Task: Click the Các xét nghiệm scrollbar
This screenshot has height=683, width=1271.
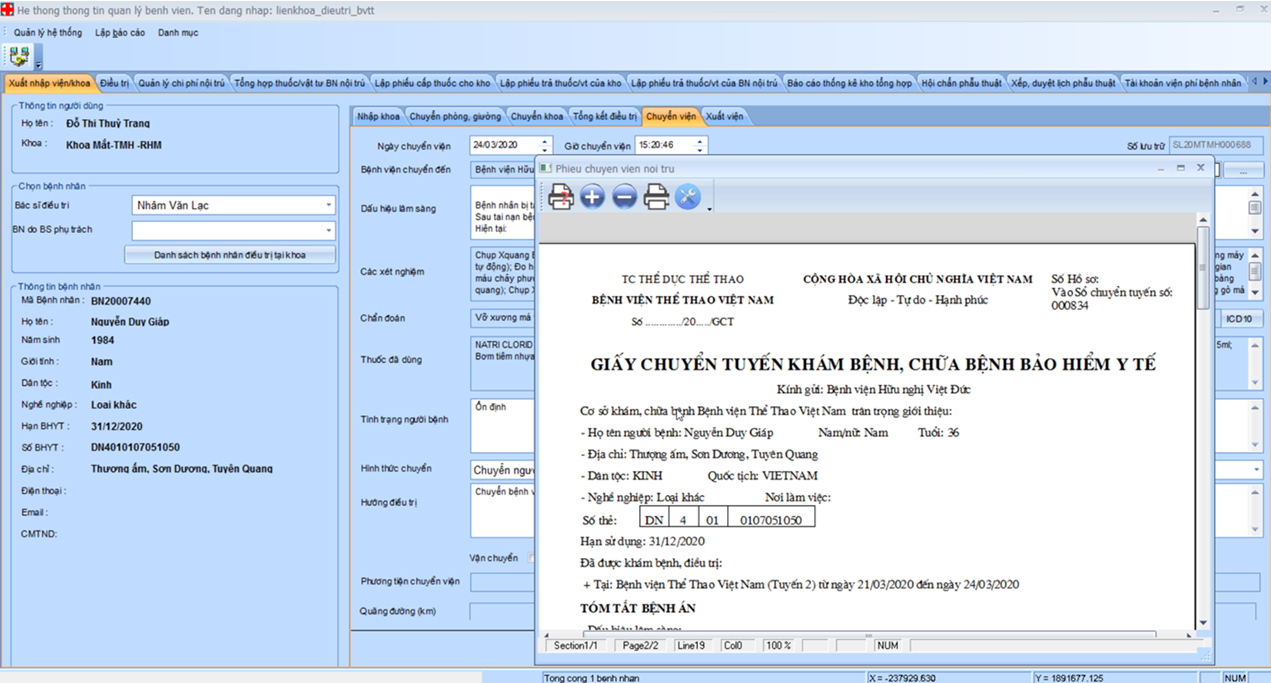Action: pyautogui.click(x=1255, y=272)
